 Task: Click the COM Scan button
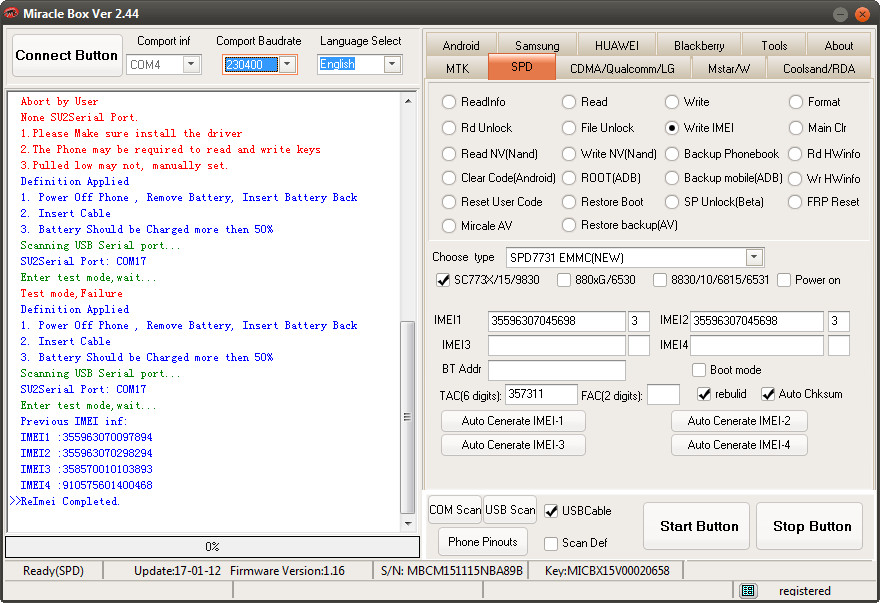pyautogui.click(x=455, y=509)
